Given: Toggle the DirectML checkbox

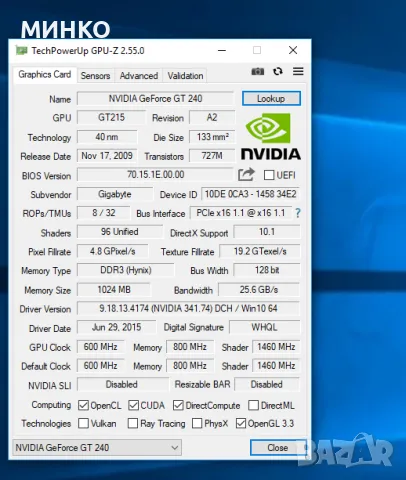Looking at the screenshot, I should click(x=253, y=405).
